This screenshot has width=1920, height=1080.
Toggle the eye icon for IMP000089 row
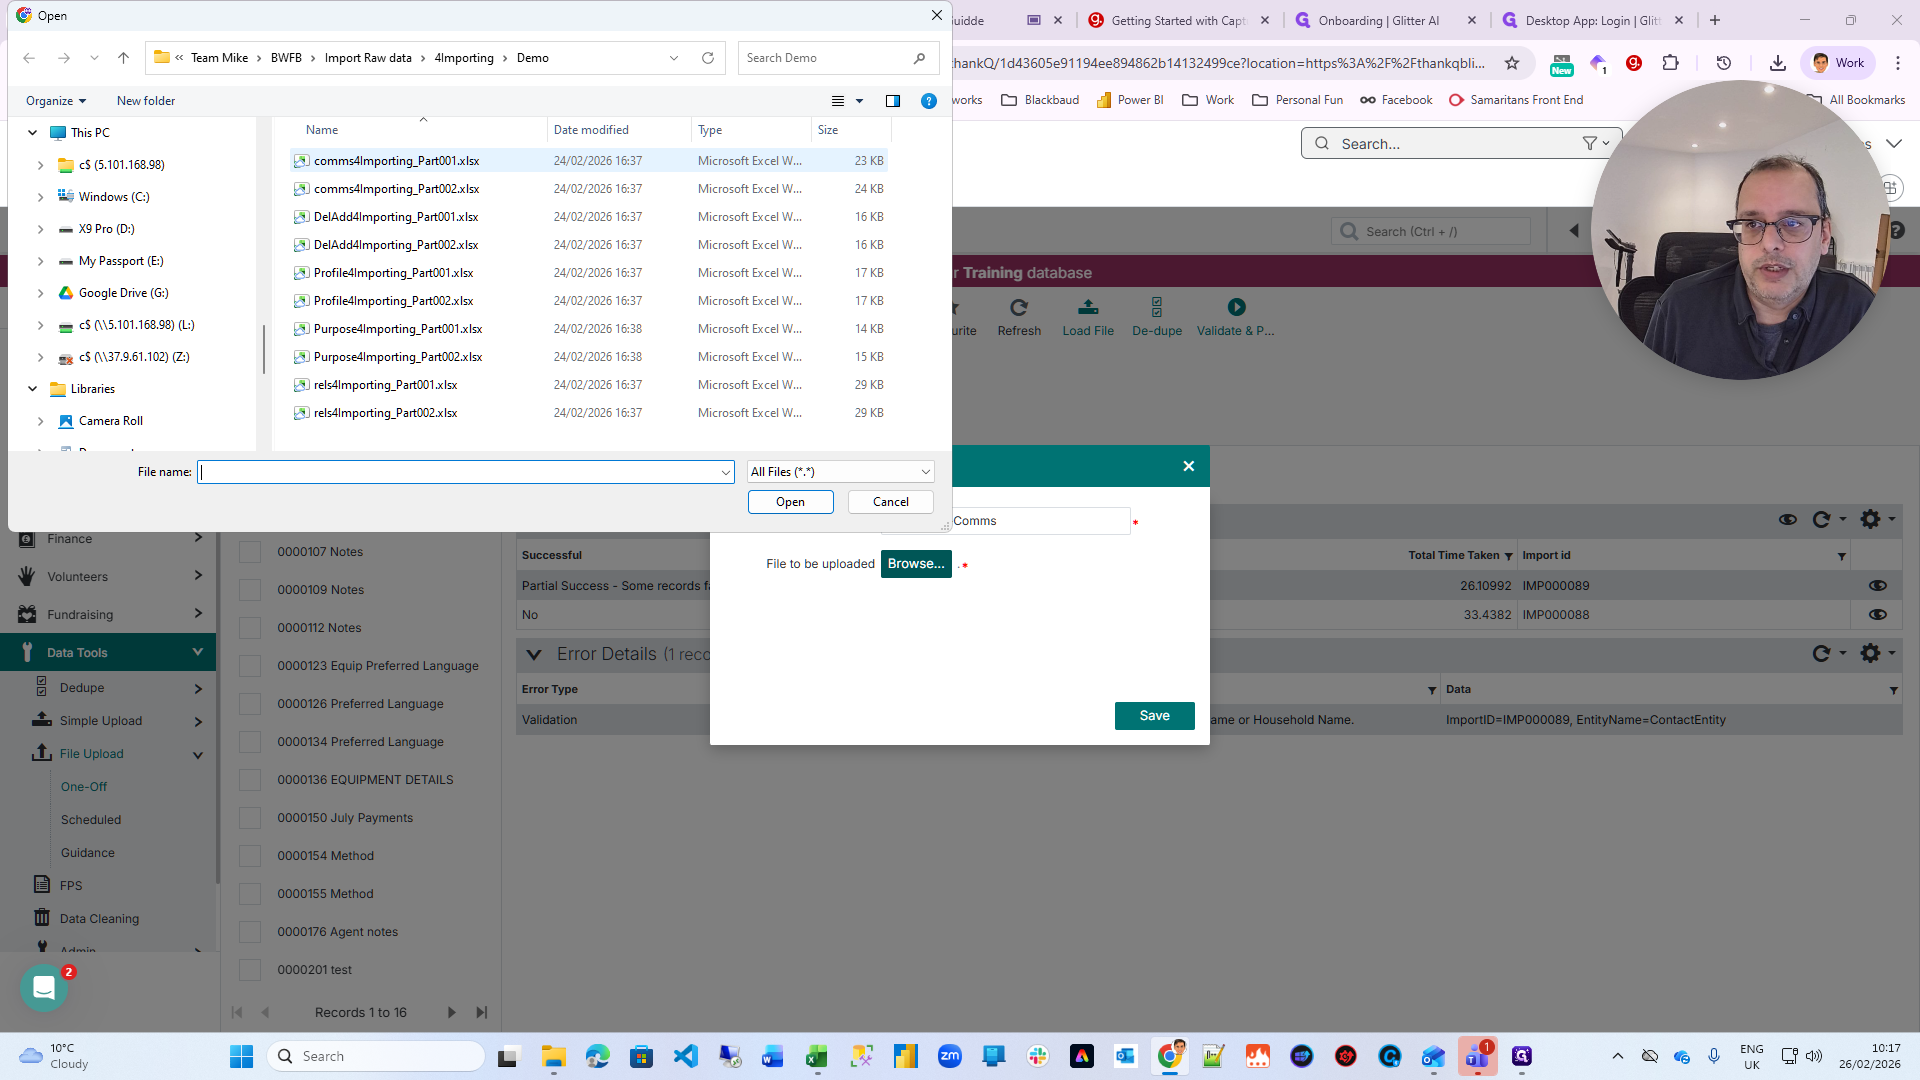click(1877, 586)
